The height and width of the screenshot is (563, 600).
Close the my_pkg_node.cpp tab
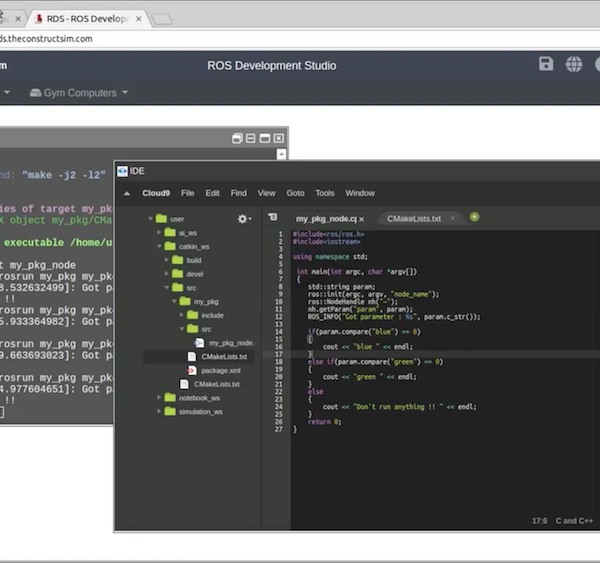(362, 219)
